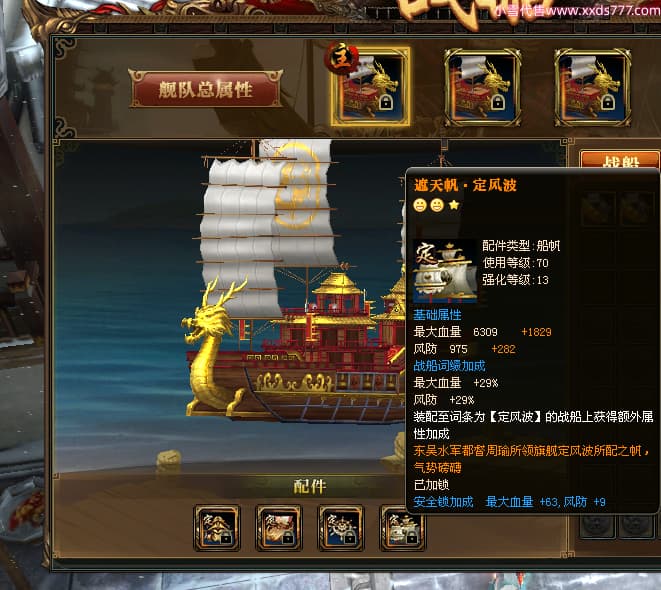Open the 舰队总属性 fleet attributes button
This screenshot has height=590, width=661.
(206, 89)
